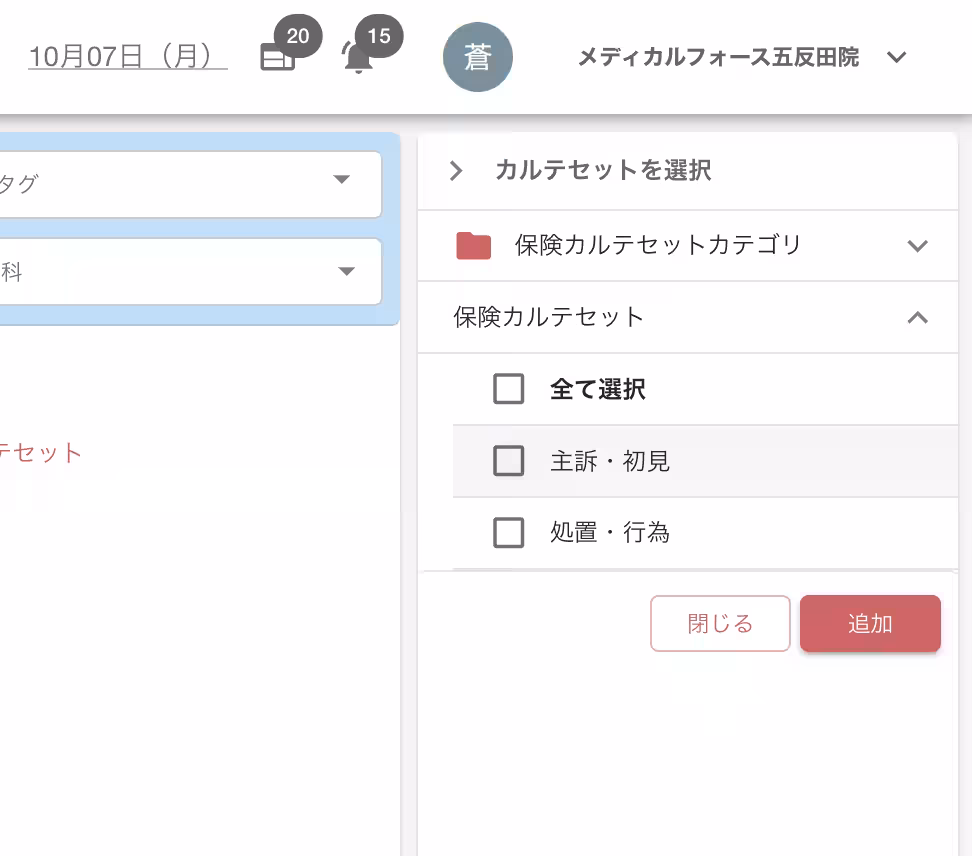Click the red カルテセット link on the left
Image resolution: width=972 pixels, height=856 pixels.
point(42,452)
